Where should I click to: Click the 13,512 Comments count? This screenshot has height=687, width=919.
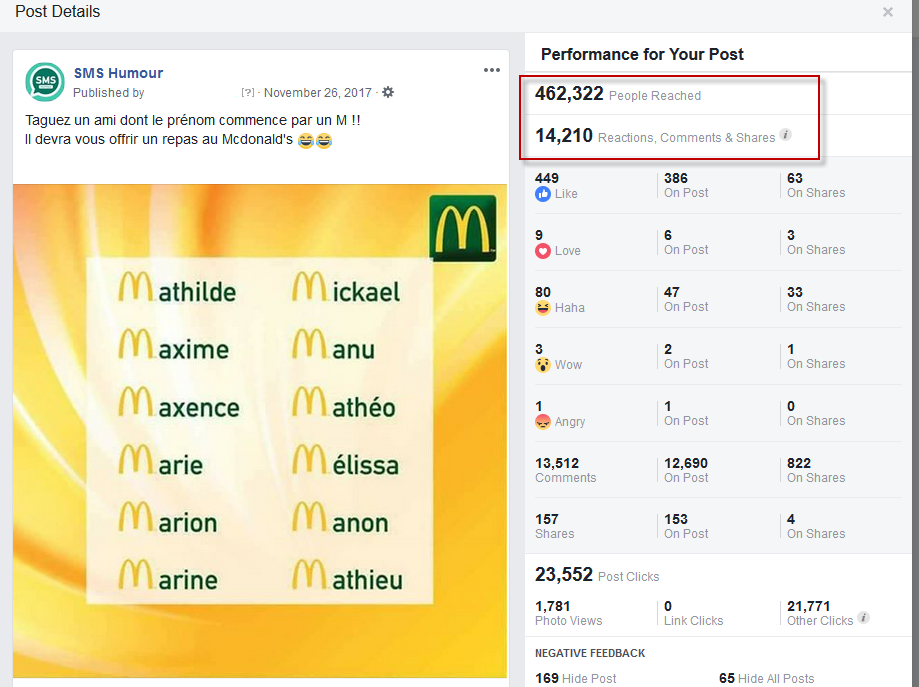click(x=557, y=463)
